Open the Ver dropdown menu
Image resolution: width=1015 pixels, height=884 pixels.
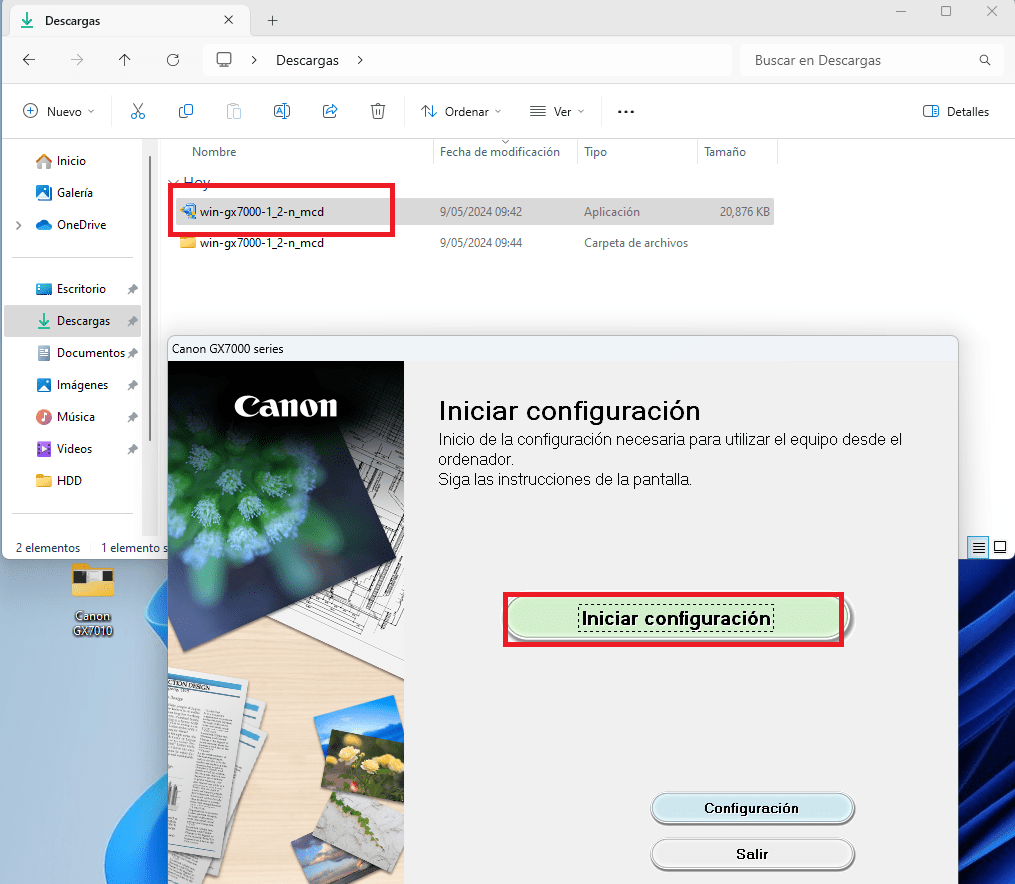tap(557, 111)
